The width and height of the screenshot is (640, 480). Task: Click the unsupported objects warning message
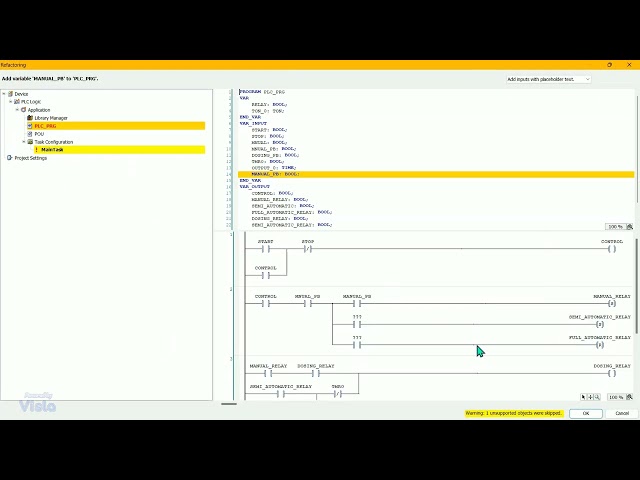514,413
